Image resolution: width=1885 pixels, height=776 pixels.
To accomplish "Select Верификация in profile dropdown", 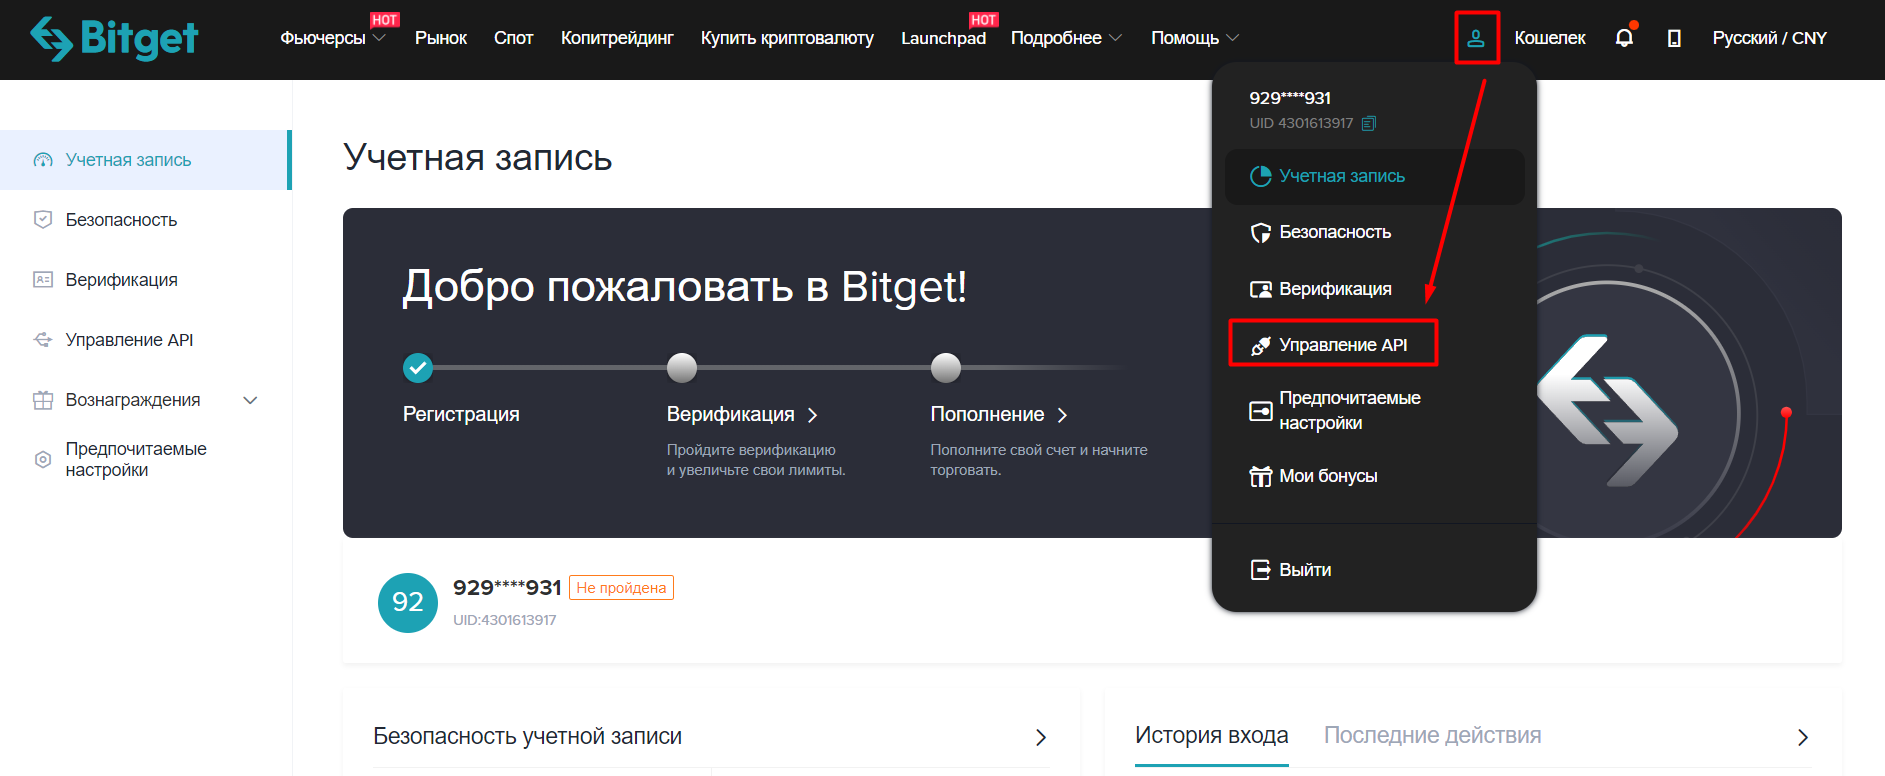I will tap(1374, 289).
